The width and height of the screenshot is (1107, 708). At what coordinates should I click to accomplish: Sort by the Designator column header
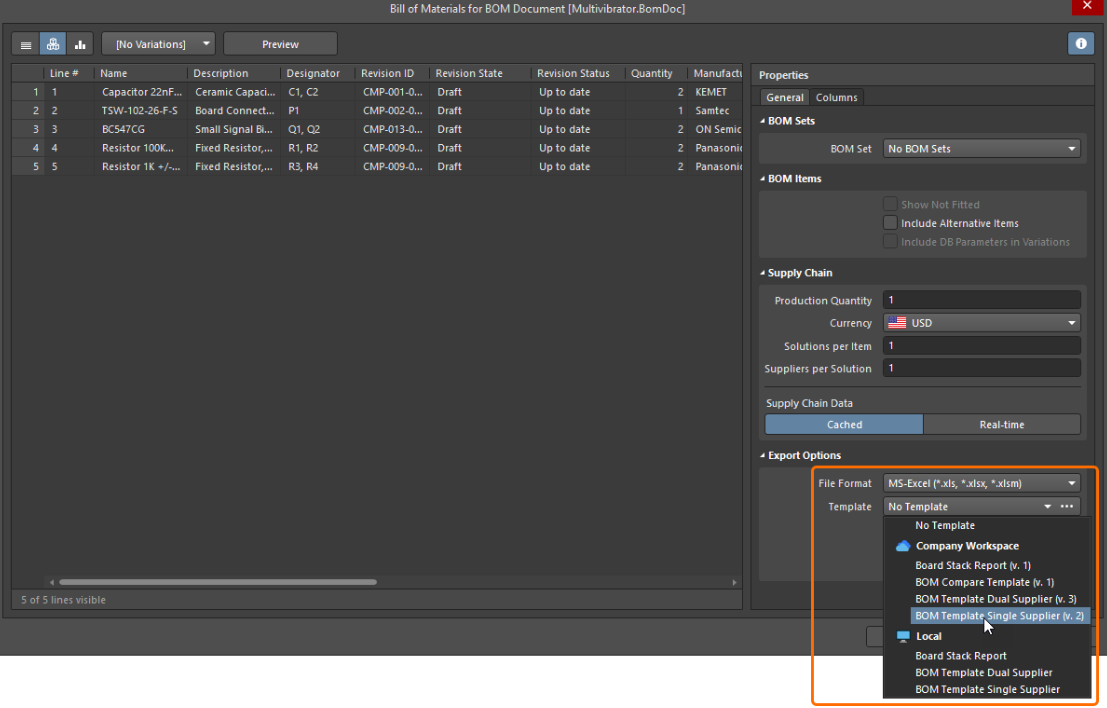tap(313, 73)
